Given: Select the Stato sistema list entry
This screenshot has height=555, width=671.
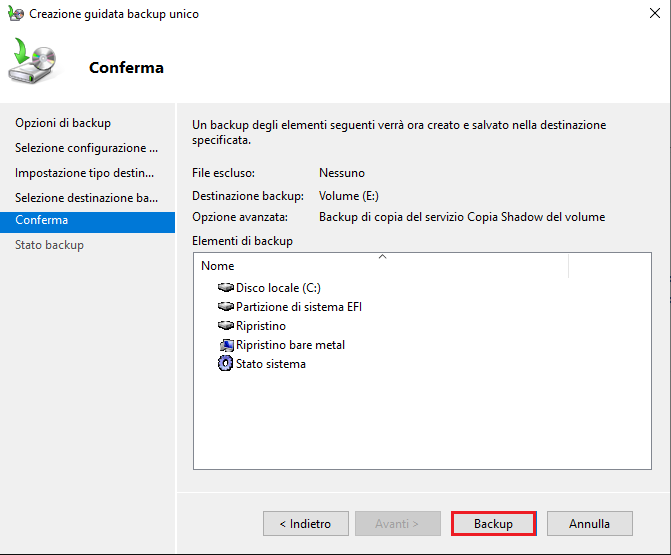Looking at the screenshot, I should click(x=271, y=364).
